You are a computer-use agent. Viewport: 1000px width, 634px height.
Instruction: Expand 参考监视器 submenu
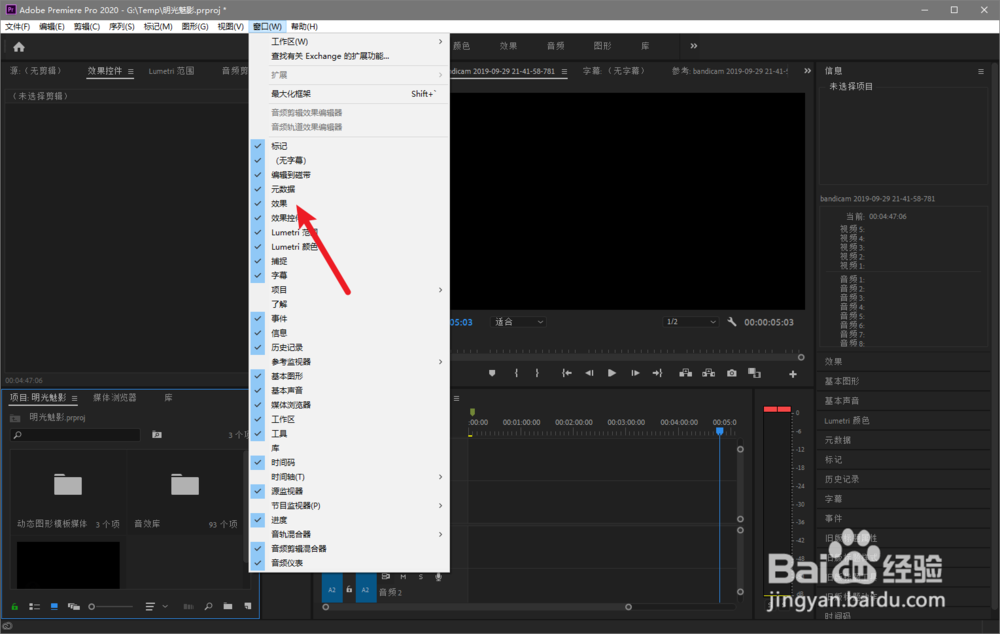pos(349,362)
